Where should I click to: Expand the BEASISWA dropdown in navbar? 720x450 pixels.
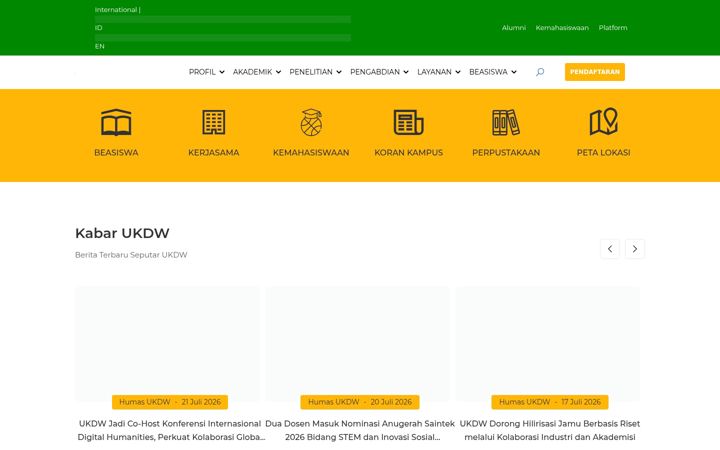(x=493, y=72)
